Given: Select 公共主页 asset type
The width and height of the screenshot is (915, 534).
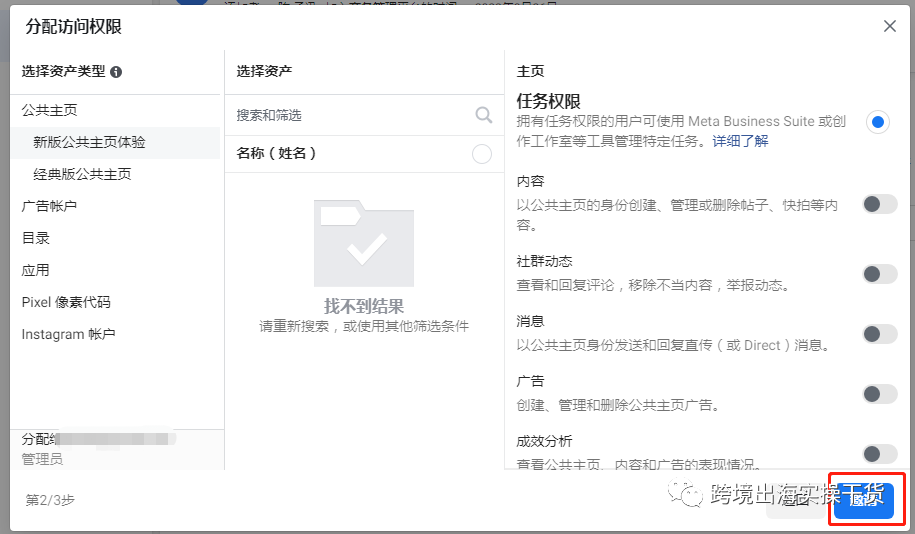Looking at the screenshot, I should (50, 110).
